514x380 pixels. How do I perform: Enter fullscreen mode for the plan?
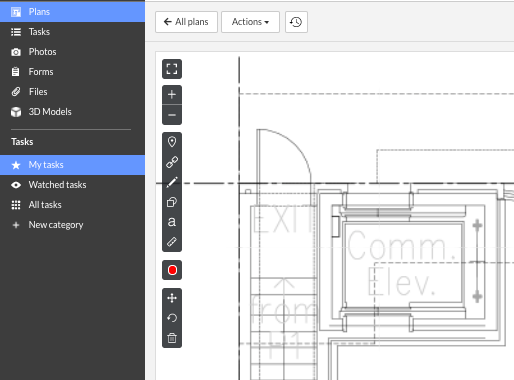point(172,69)
